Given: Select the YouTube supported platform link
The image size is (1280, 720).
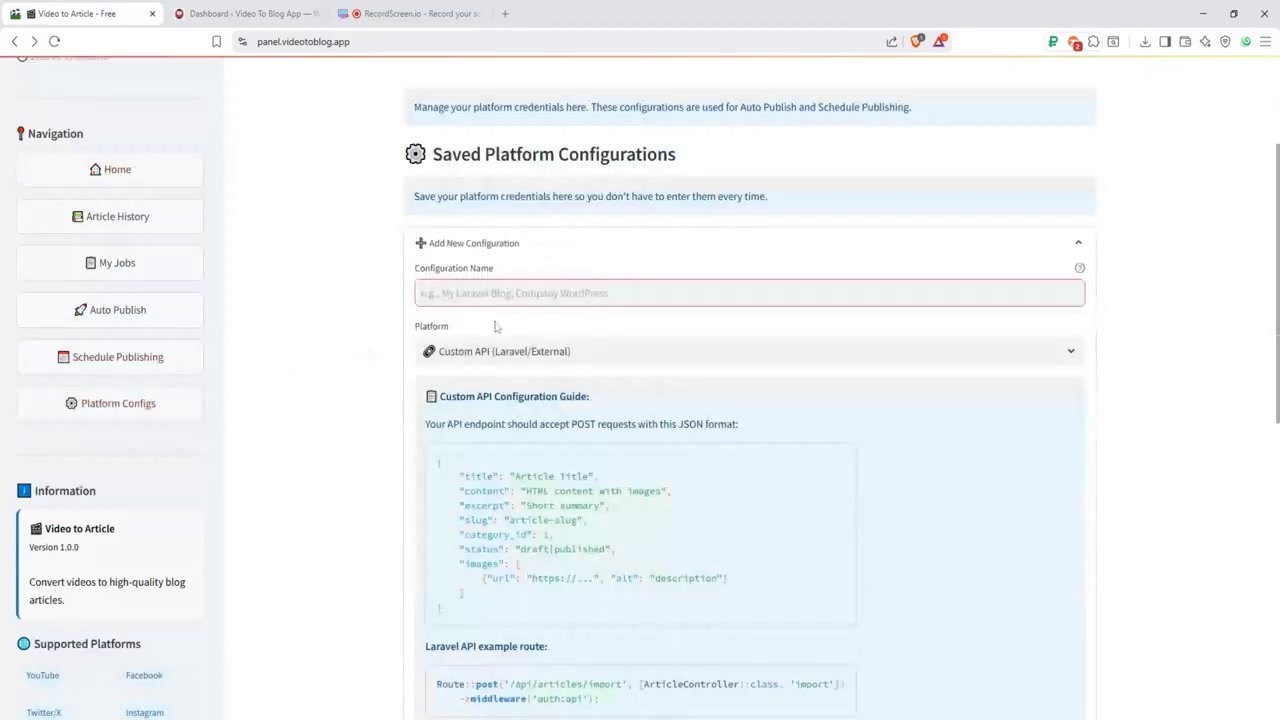Looking at the screenshot, I should (x=42, y=675).
